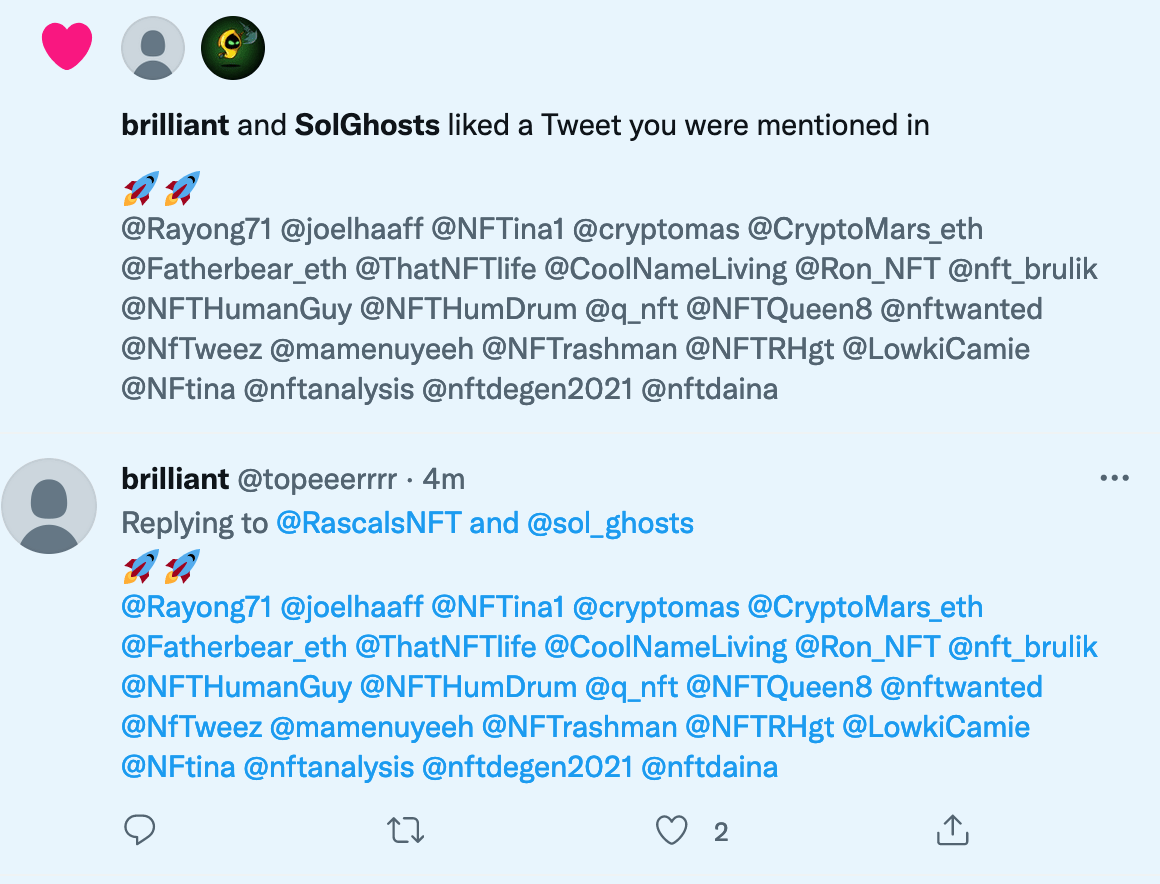Like the tweet with the heart icon
Viewport: 1160px width, 884px height.
672,829
